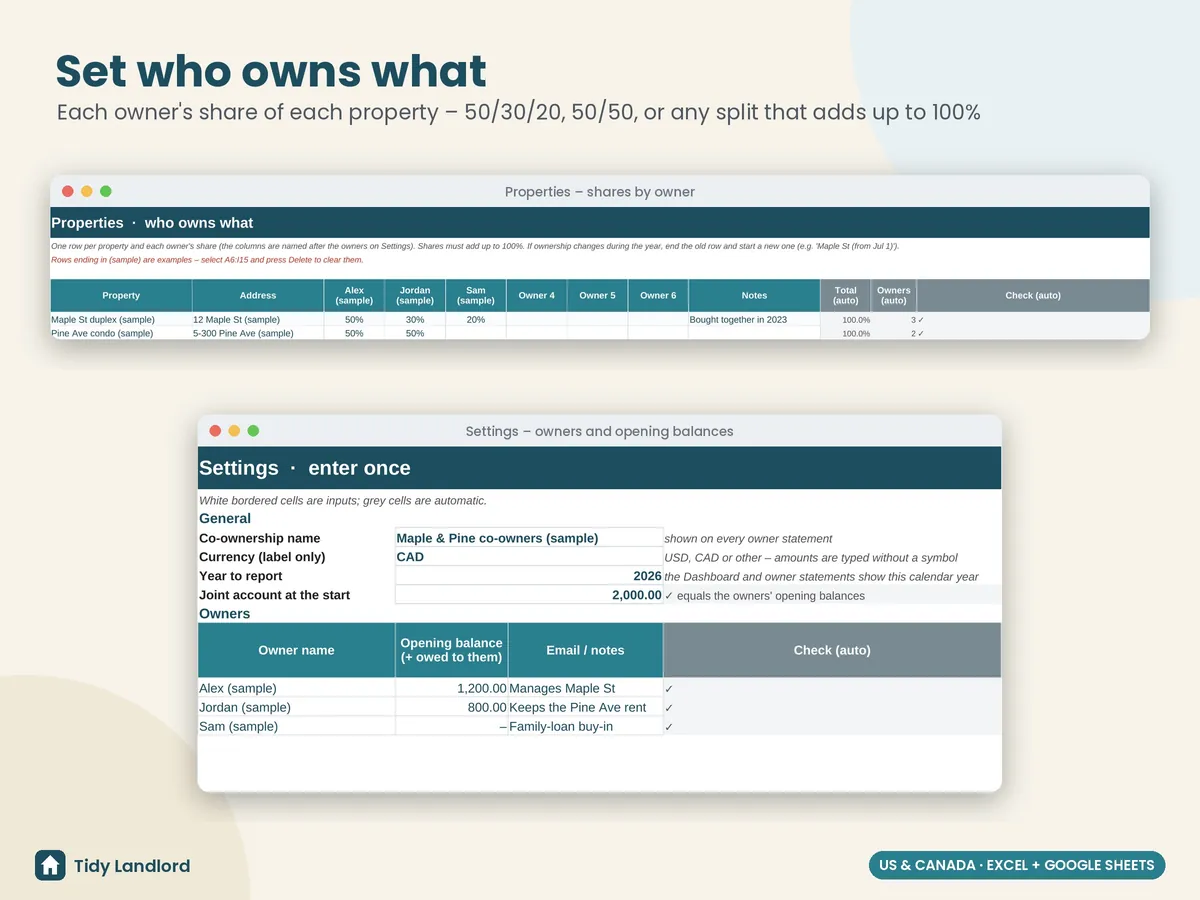
Task: Click the Tidy Landlord house logo icon
Action: pos(50,865)
